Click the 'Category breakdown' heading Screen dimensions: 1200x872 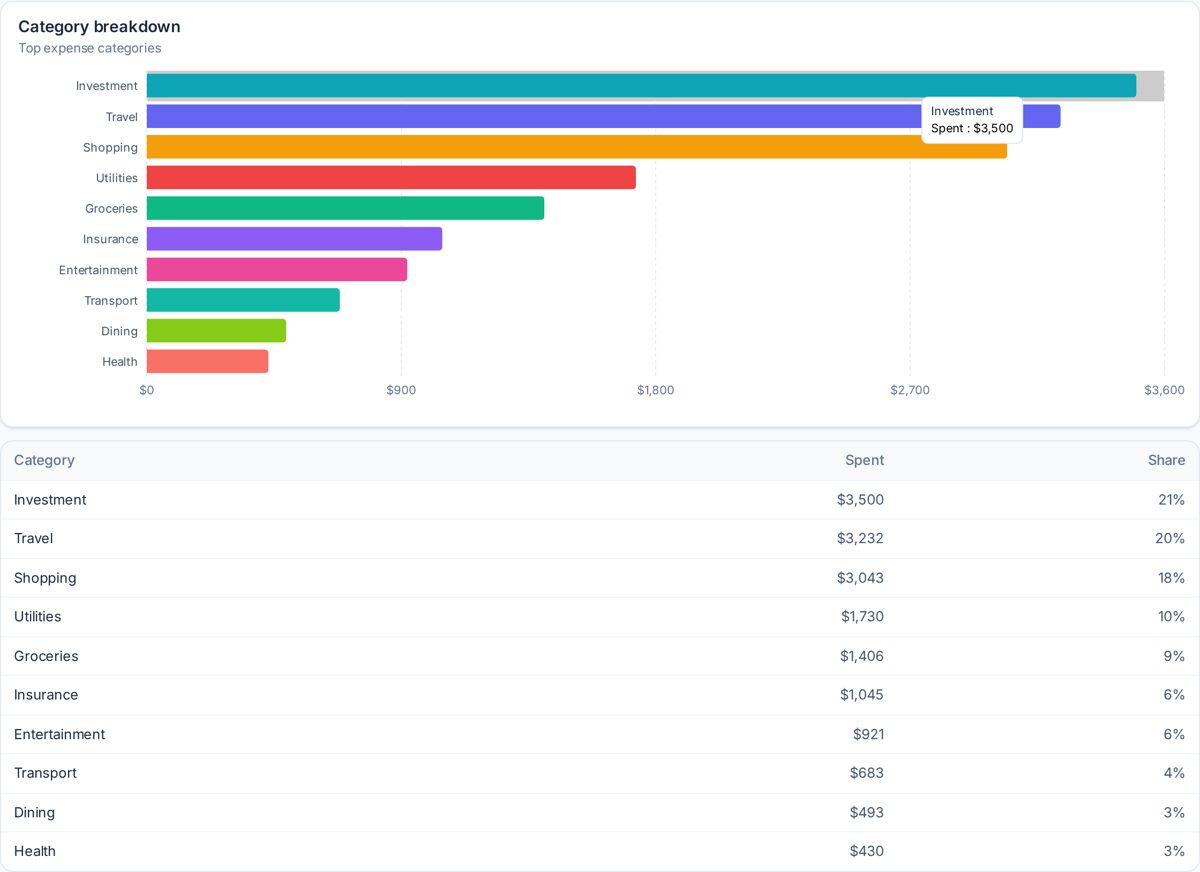pyautogui.click(x=99, y=27)
